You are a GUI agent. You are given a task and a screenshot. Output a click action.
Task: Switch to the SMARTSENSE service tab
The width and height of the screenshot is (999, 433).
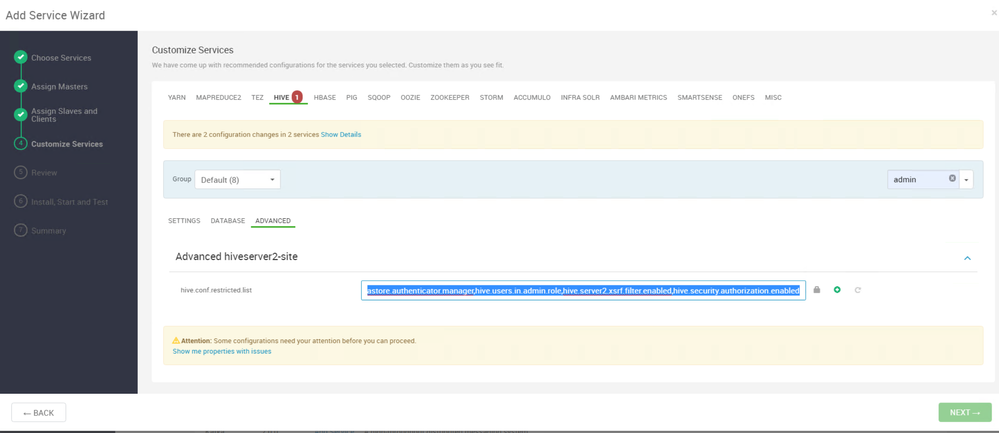pyautogui.click(x=700, y=97)
